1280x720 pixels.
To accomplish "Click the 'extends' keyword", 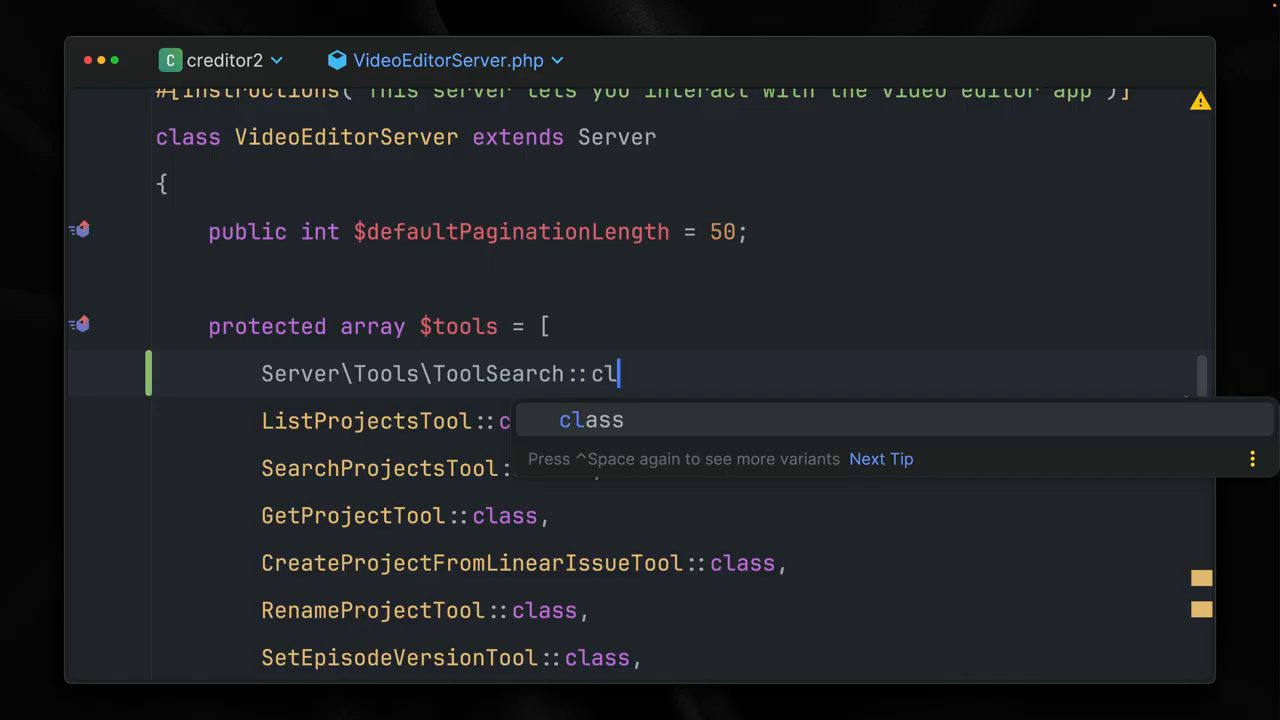I will tap(518, 137).
